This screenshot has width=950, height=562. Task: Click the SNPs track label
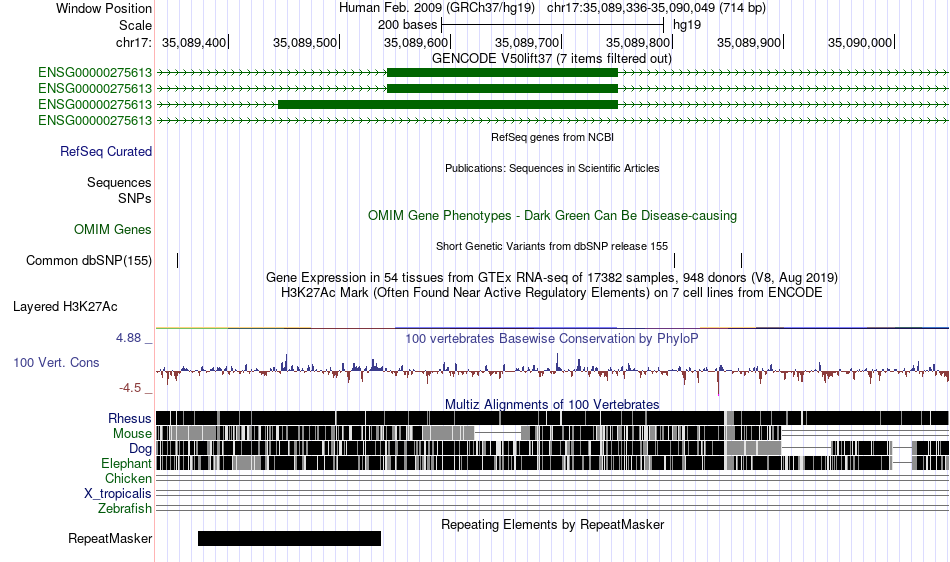coord(135,199)
